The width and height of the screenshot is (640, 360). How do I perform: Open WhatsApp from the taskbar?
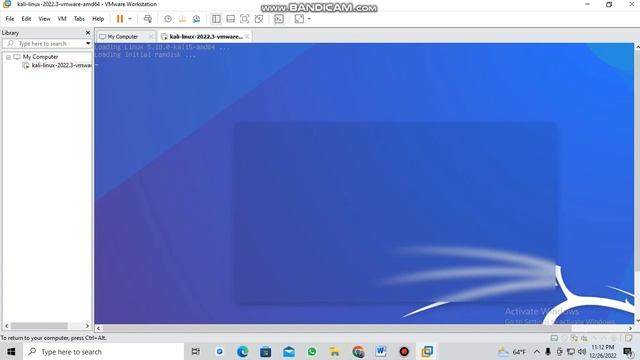point(312,351)
